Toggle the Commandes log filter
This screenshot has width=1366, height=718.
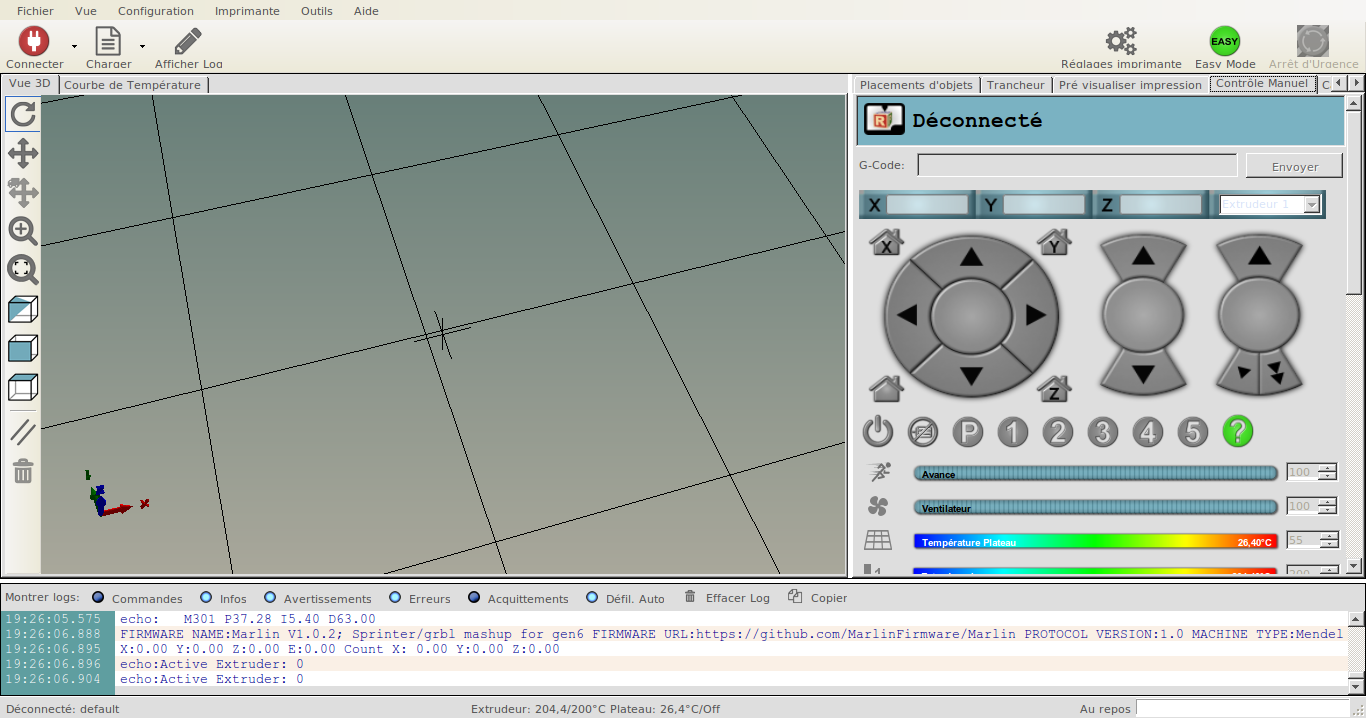point(98,597)
